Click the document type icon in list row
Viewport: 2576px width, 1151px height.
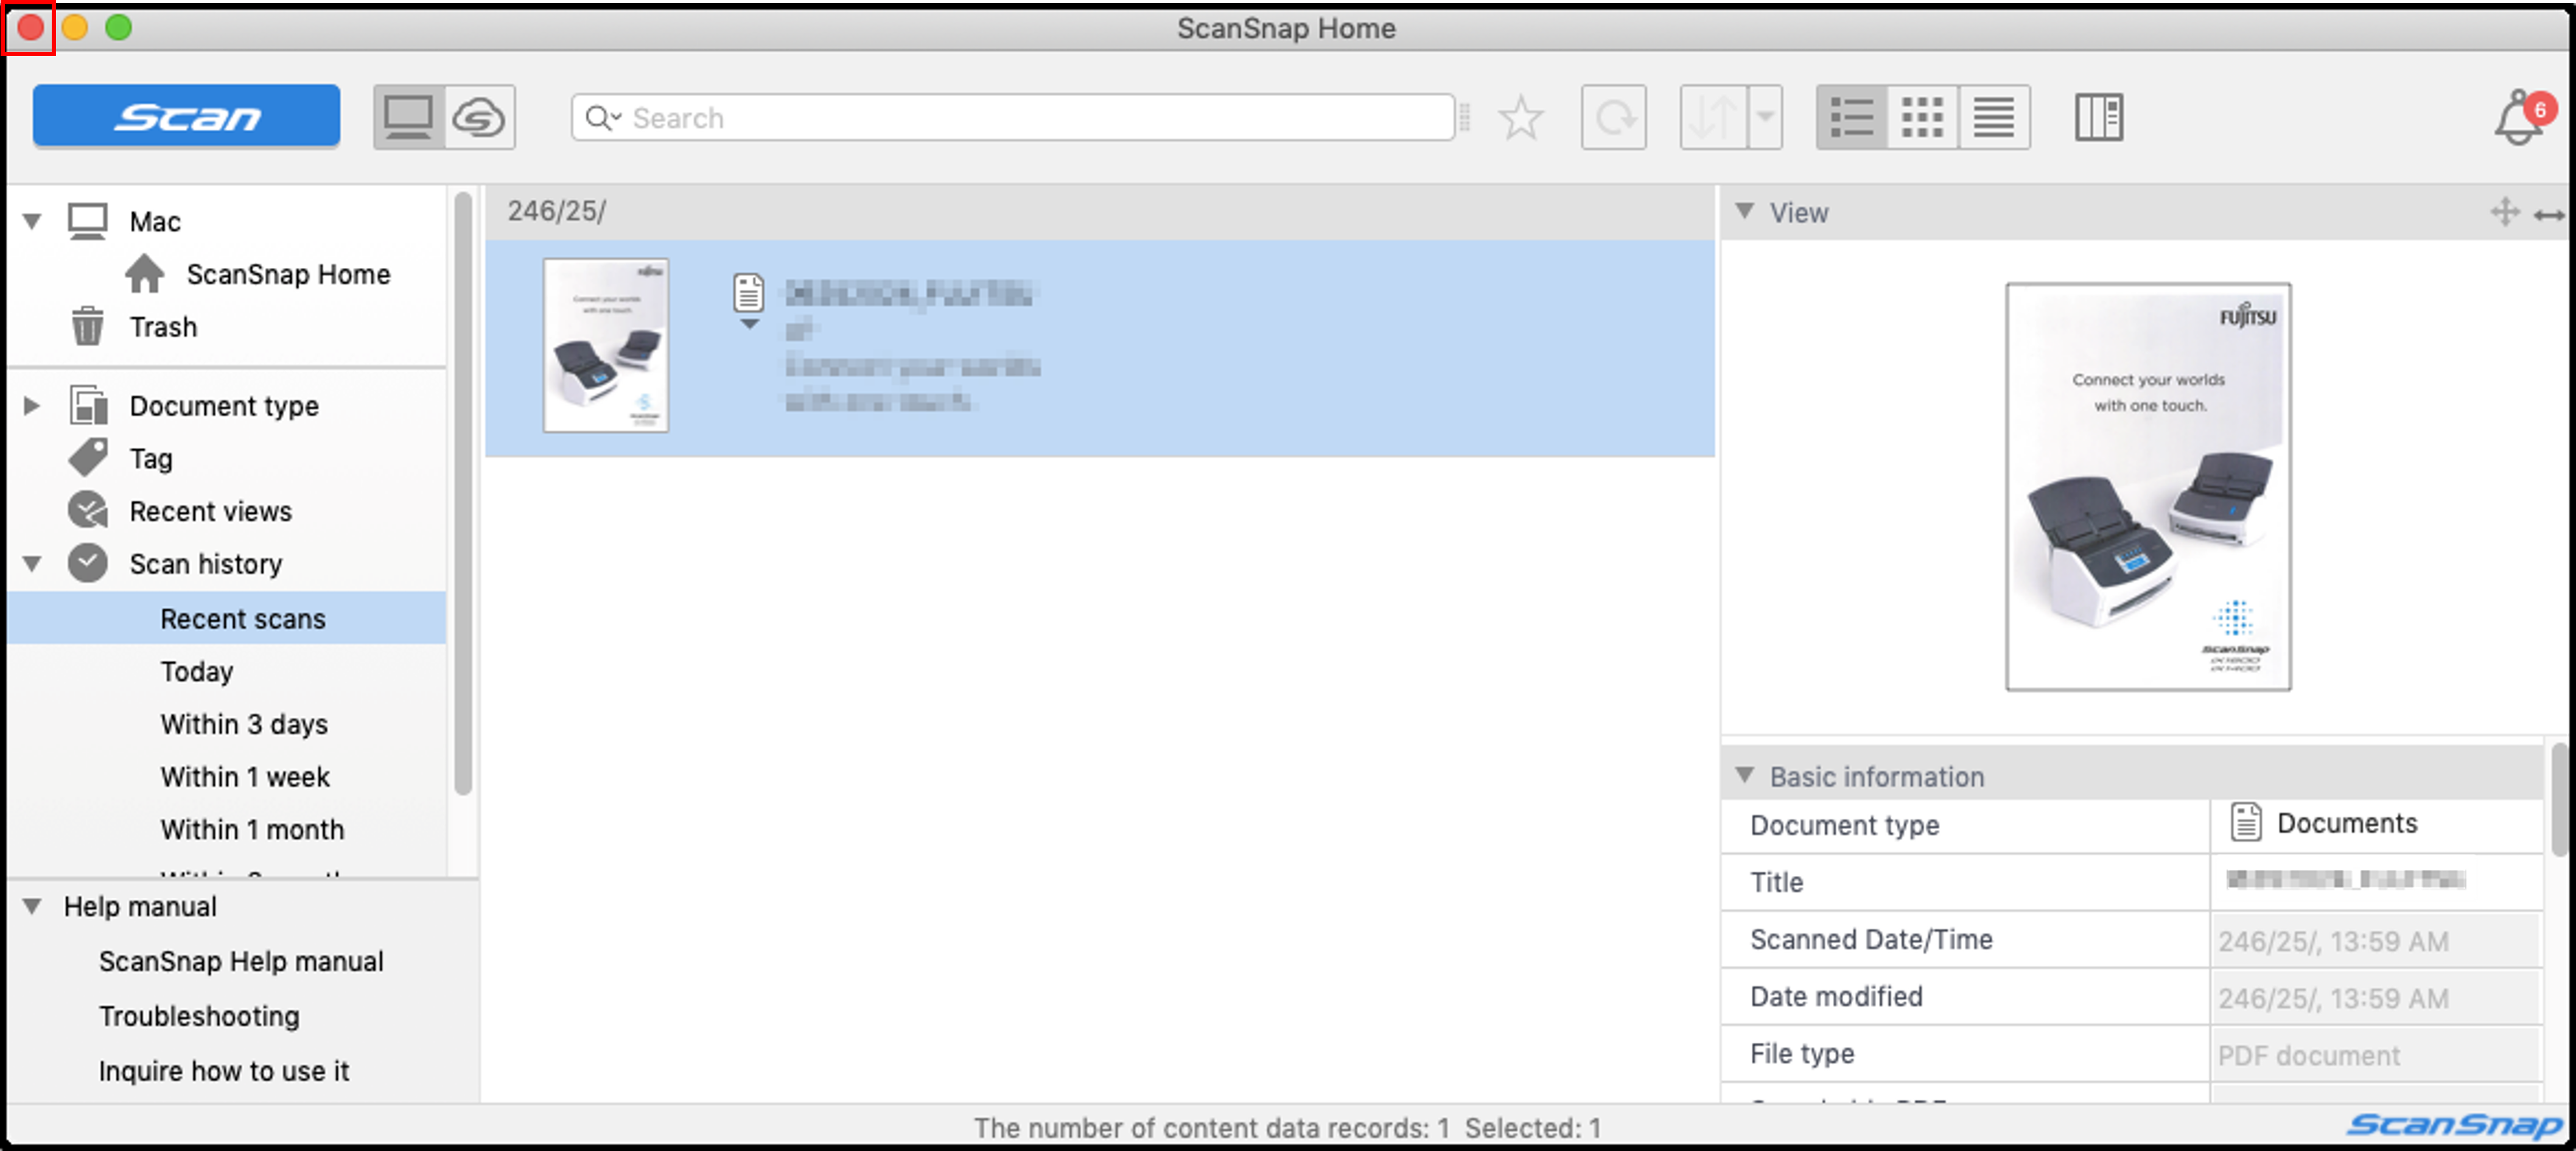pyautogui.click(x=749, y=293)
